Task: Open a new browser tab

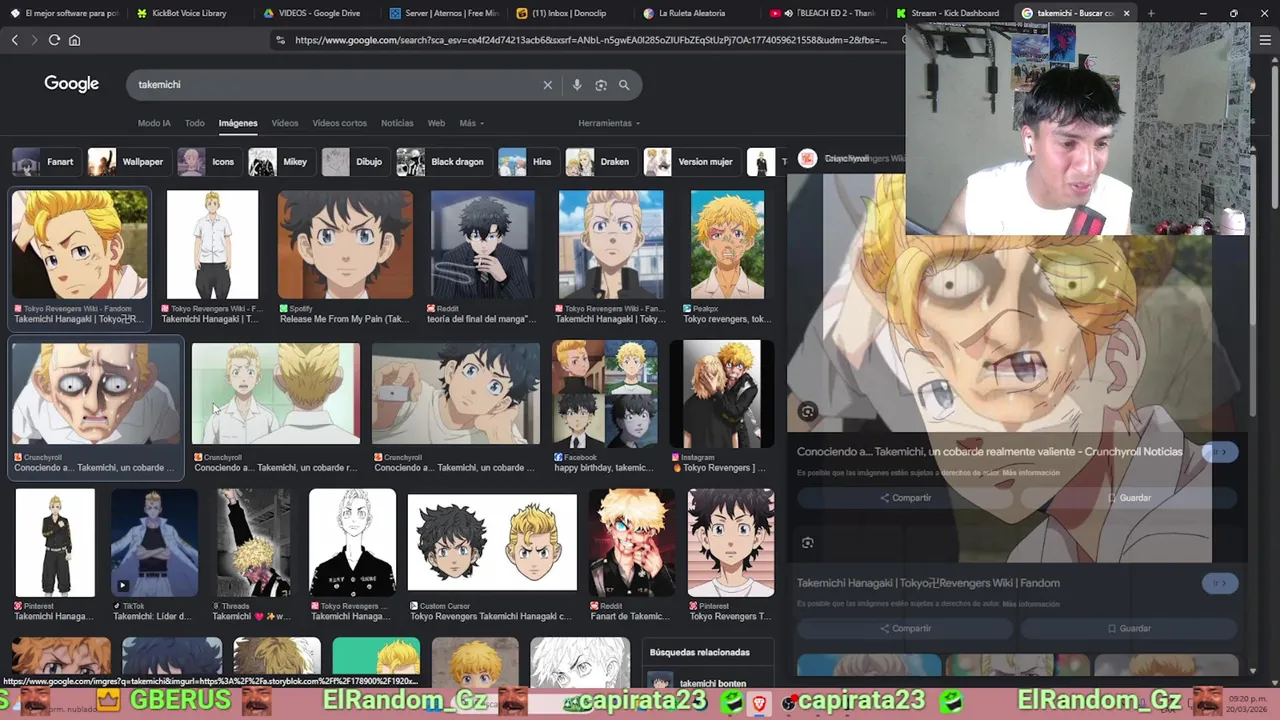Action: (x=1151, y=13)
